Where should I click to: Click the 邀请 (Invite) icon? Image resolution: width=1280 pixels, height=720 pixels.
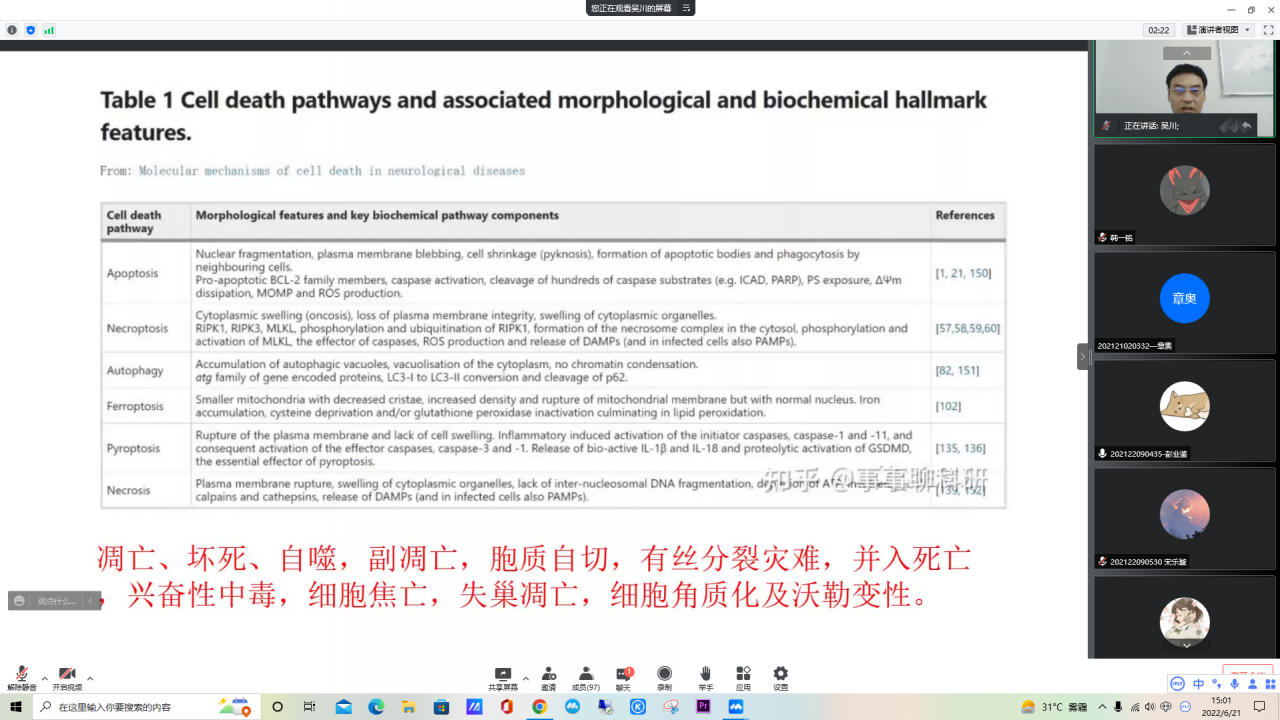pyautogui.click(x=548, y=673)
